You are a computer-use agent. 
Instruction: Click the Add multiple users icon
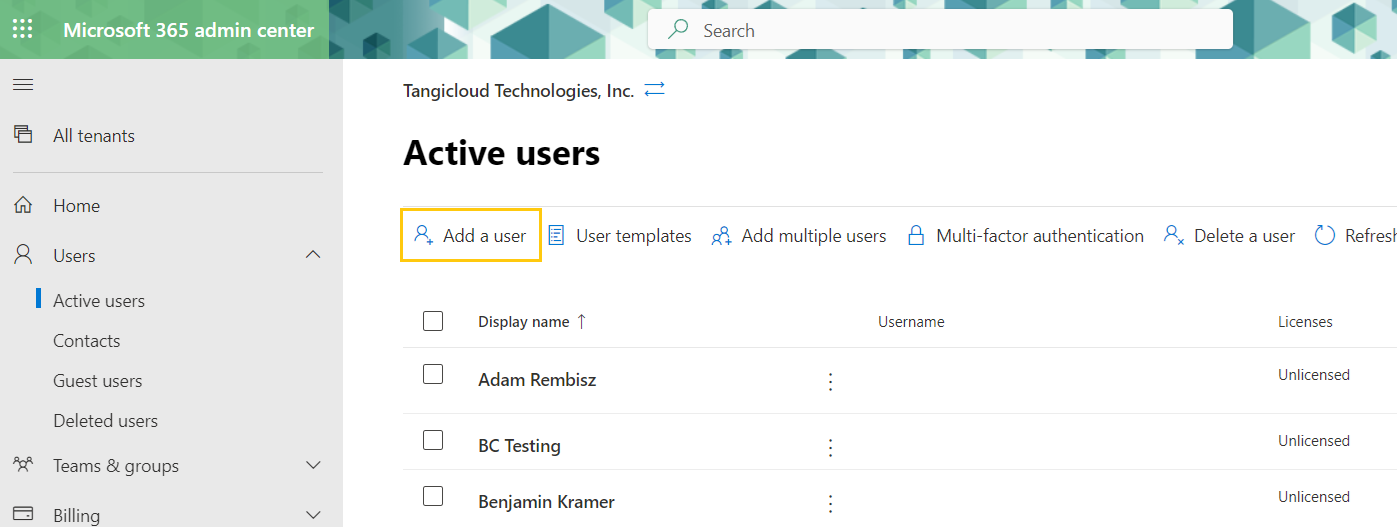(x=721, y=236)
